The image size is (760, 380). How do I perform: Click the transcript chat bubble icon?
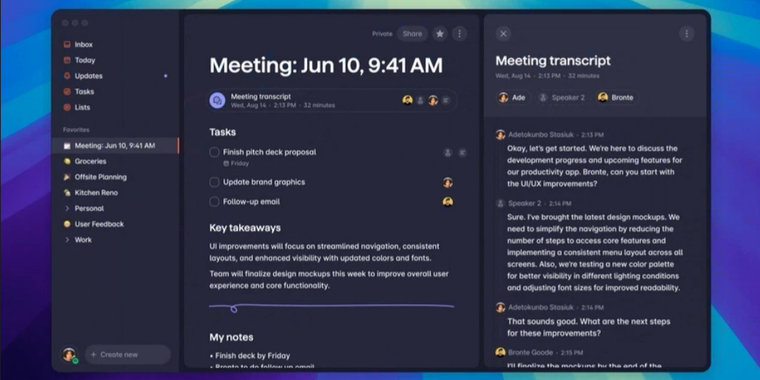tap(217, 100)
